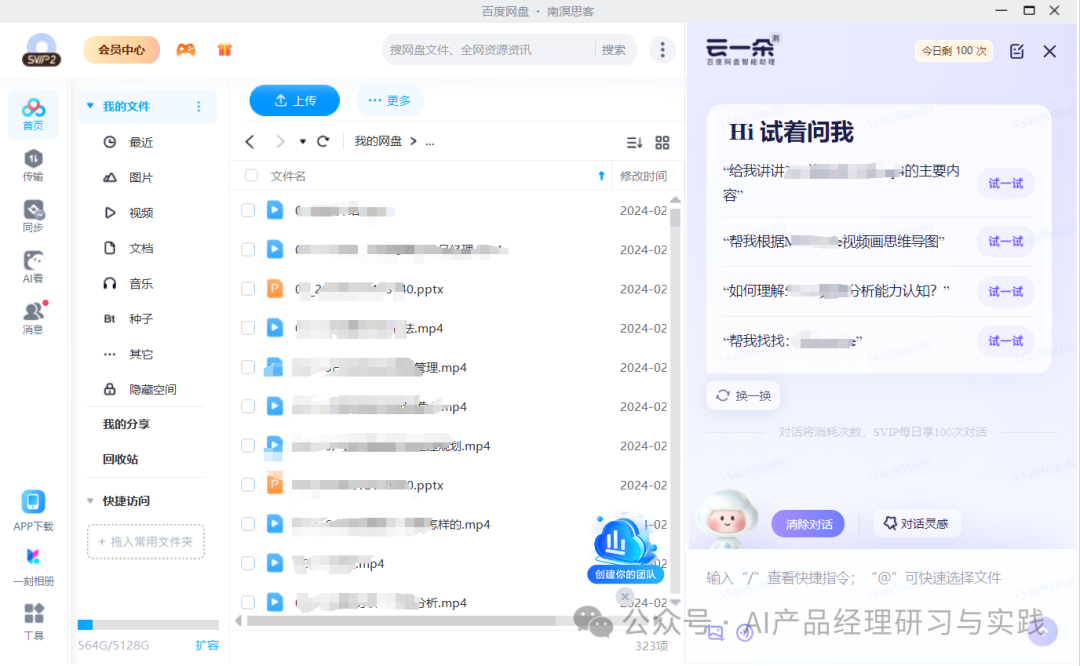Open 会员中心 member center
1080x666 pixels.
tap(121, 50)
